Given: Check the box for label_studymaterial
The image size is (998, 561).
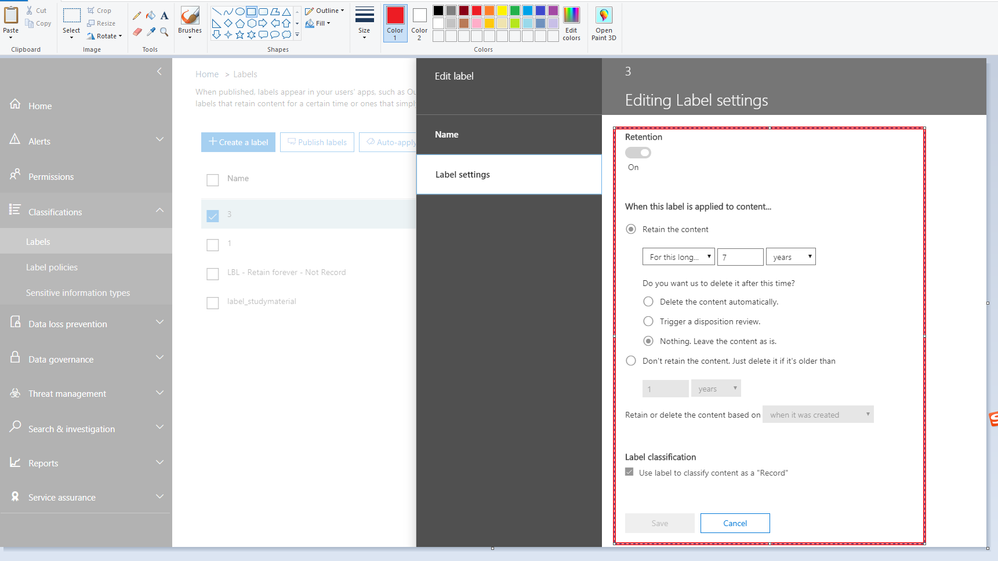Looking at the screenshot, I should [x=213, y=303].
